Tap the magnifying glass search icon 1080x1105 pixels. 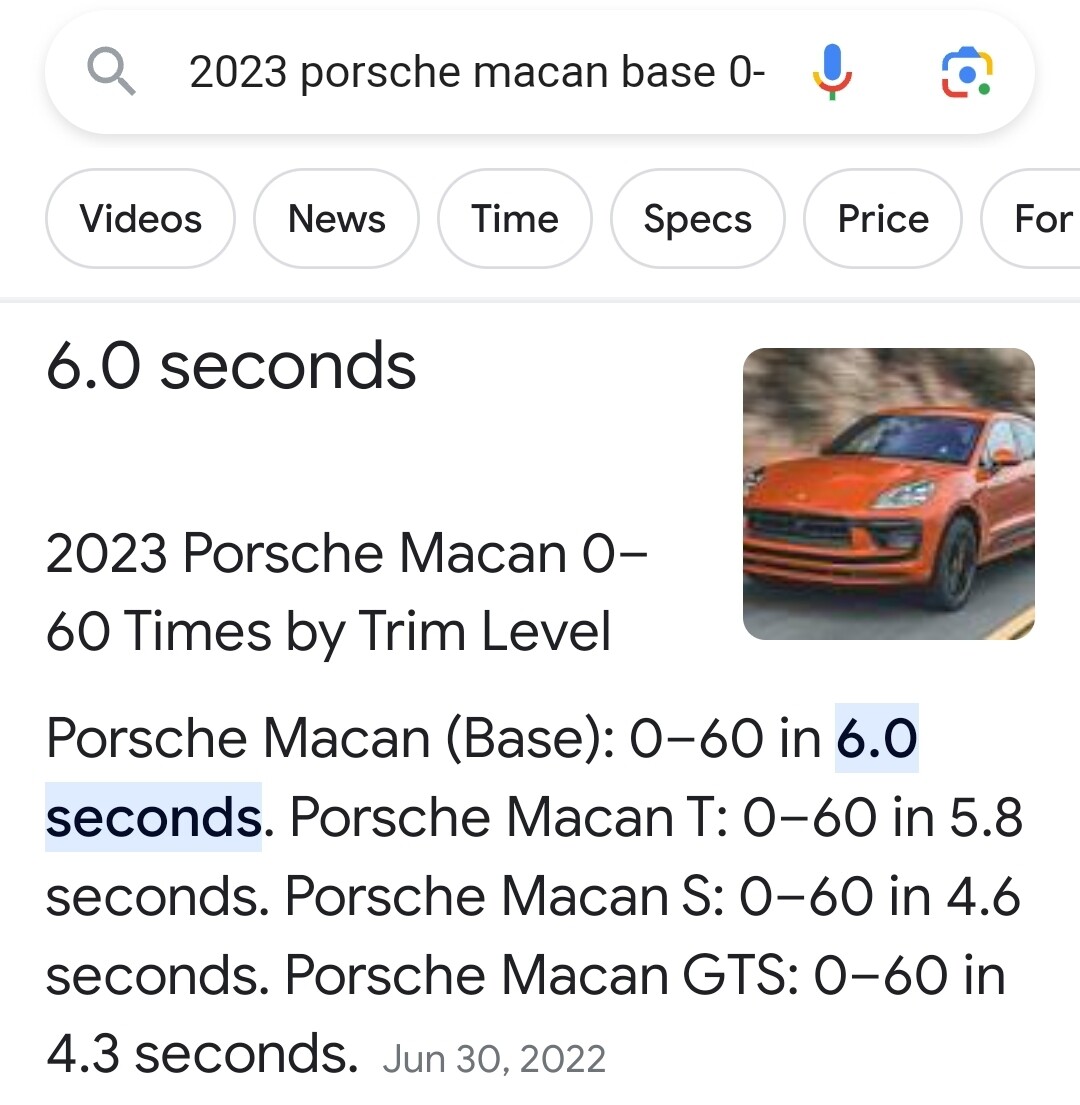pos(111,71)
